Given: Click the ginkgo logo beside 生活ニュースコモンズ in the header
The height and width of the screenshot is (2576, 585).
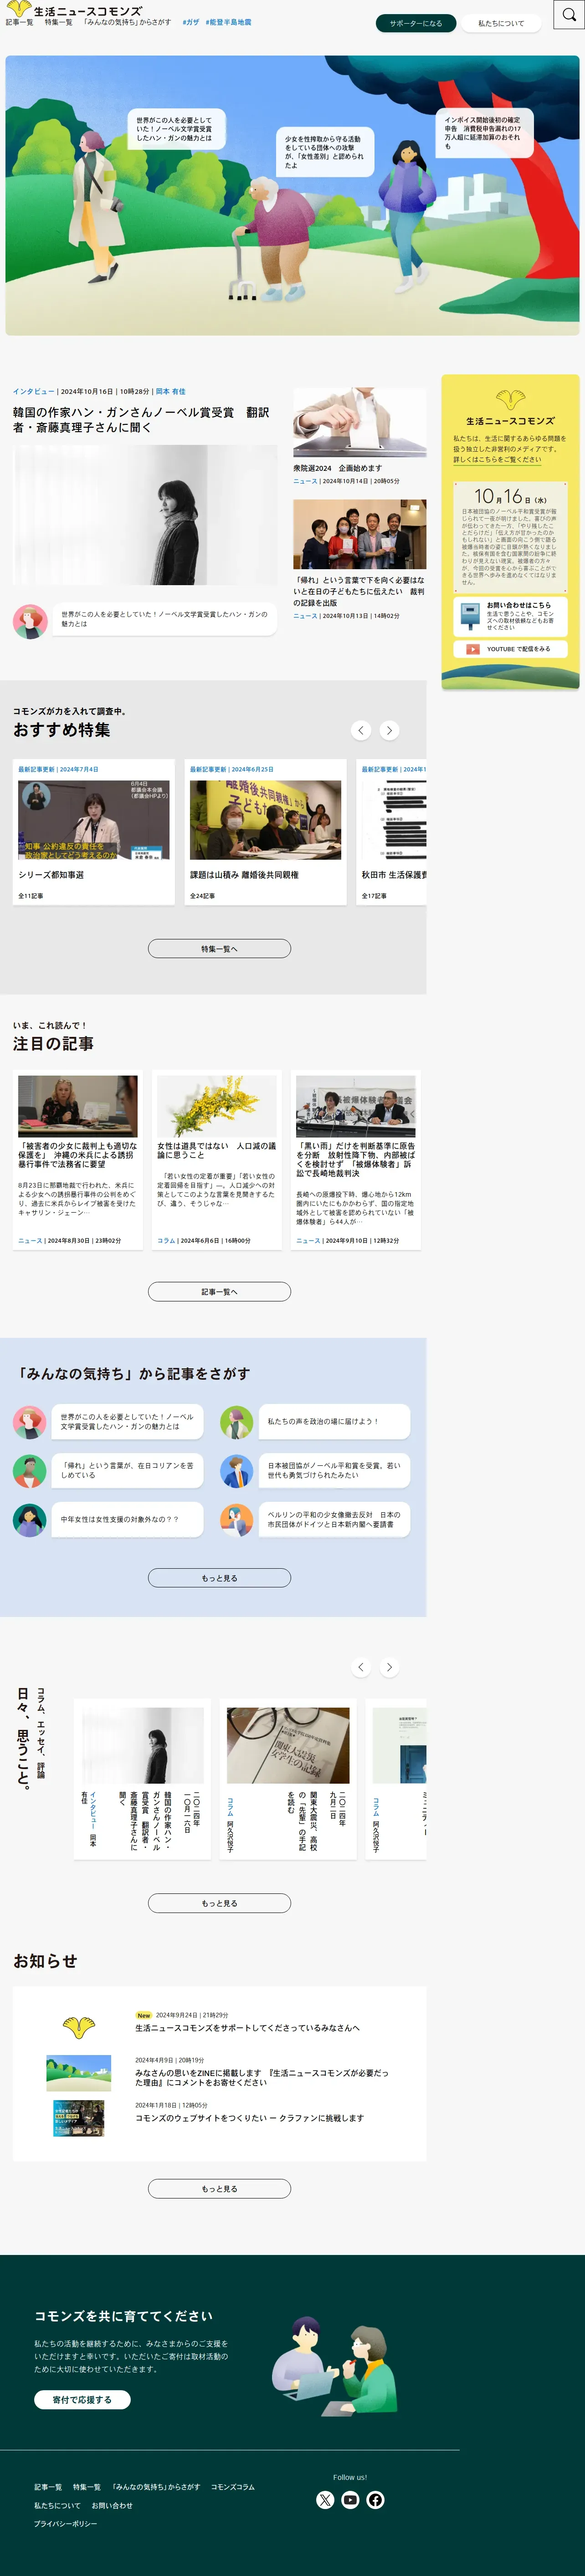Looking at the screenshot, I should [x=18, y=9].
